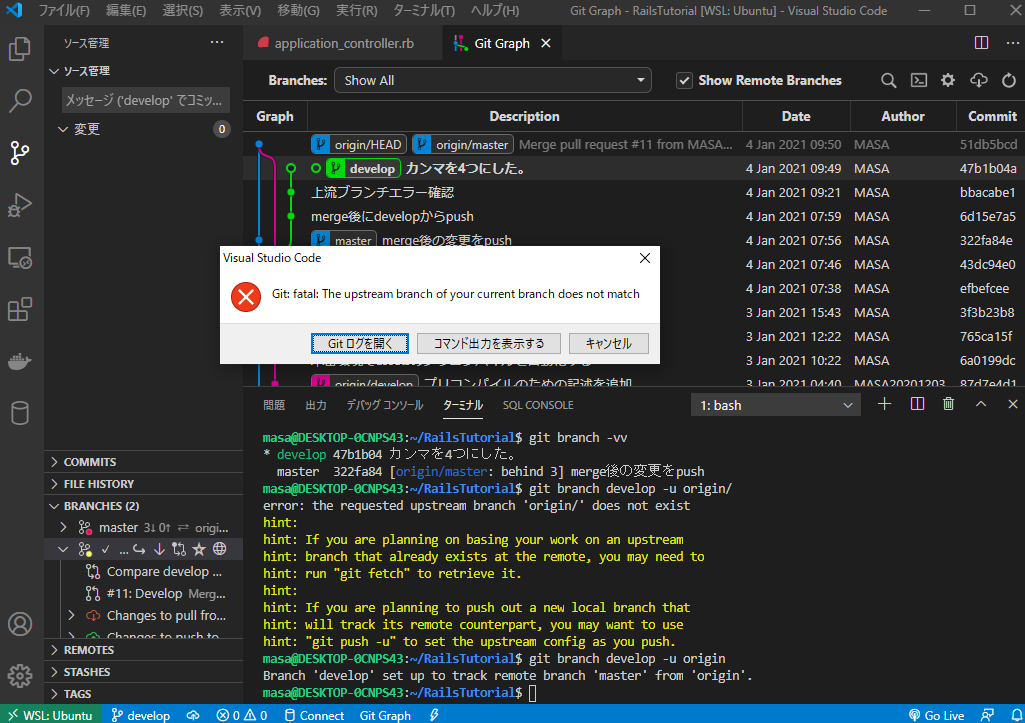
Task: Split the terminal pane
Action: pos(917,405)
